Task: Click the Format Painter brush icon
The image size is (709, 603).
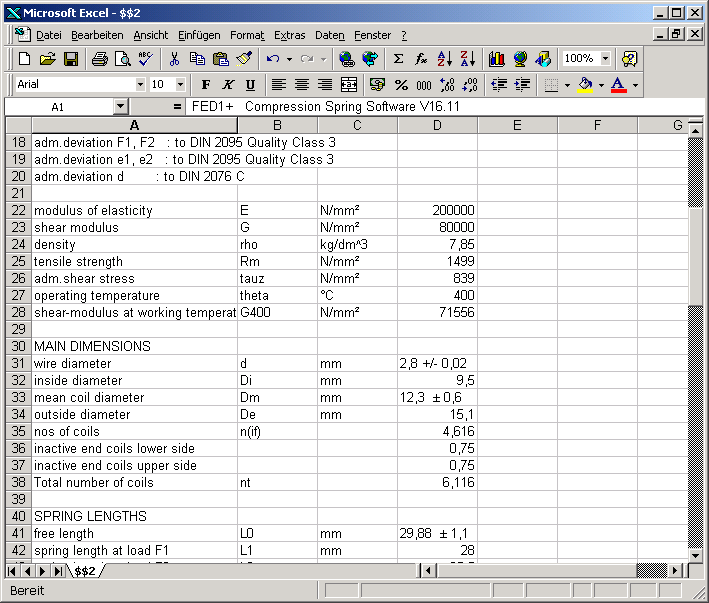Action: coord(244,59)
